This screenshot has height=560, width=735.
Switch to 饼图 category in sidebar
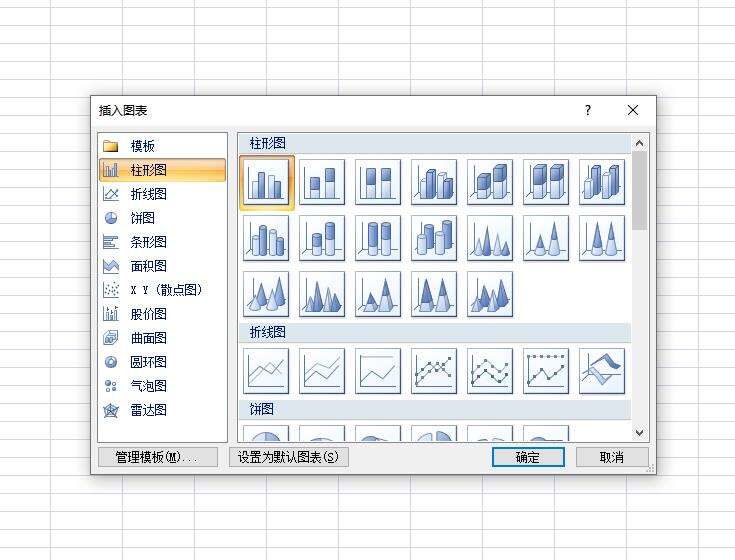pos(162,218)
